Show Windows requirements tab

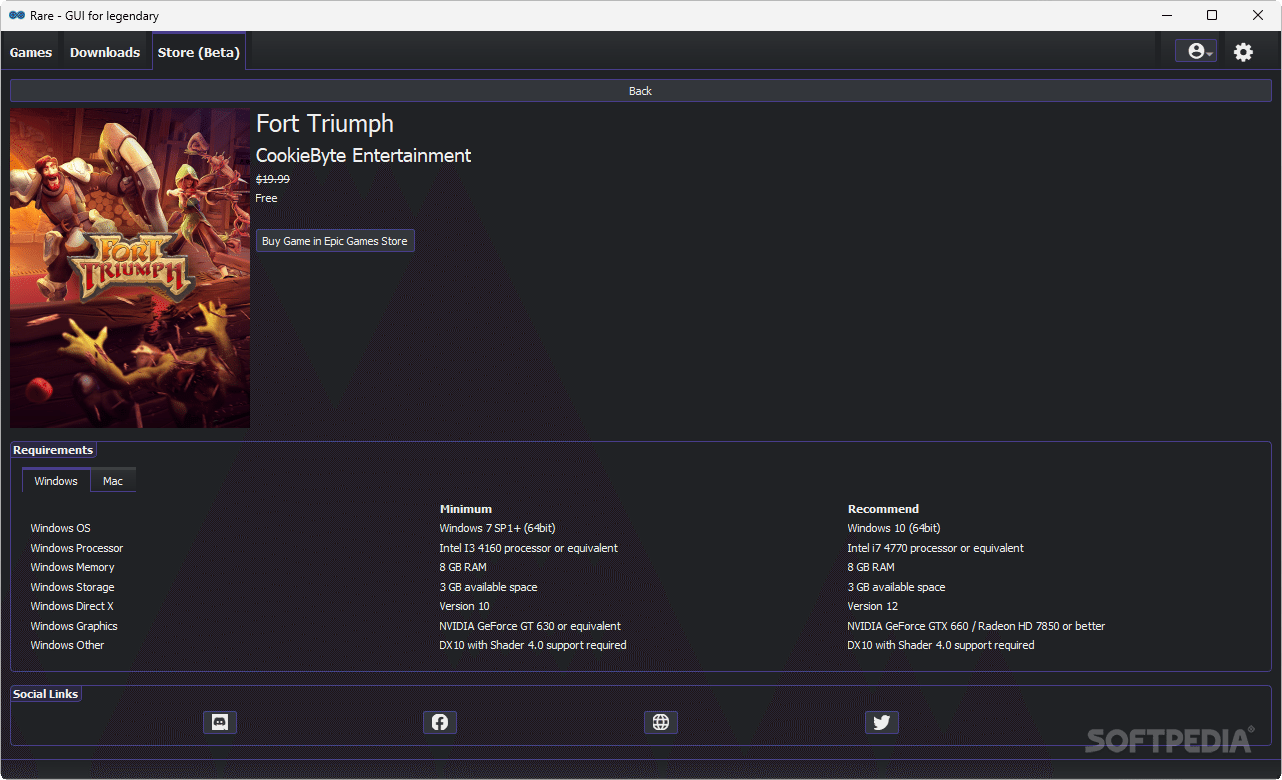(x=56, y=481)
